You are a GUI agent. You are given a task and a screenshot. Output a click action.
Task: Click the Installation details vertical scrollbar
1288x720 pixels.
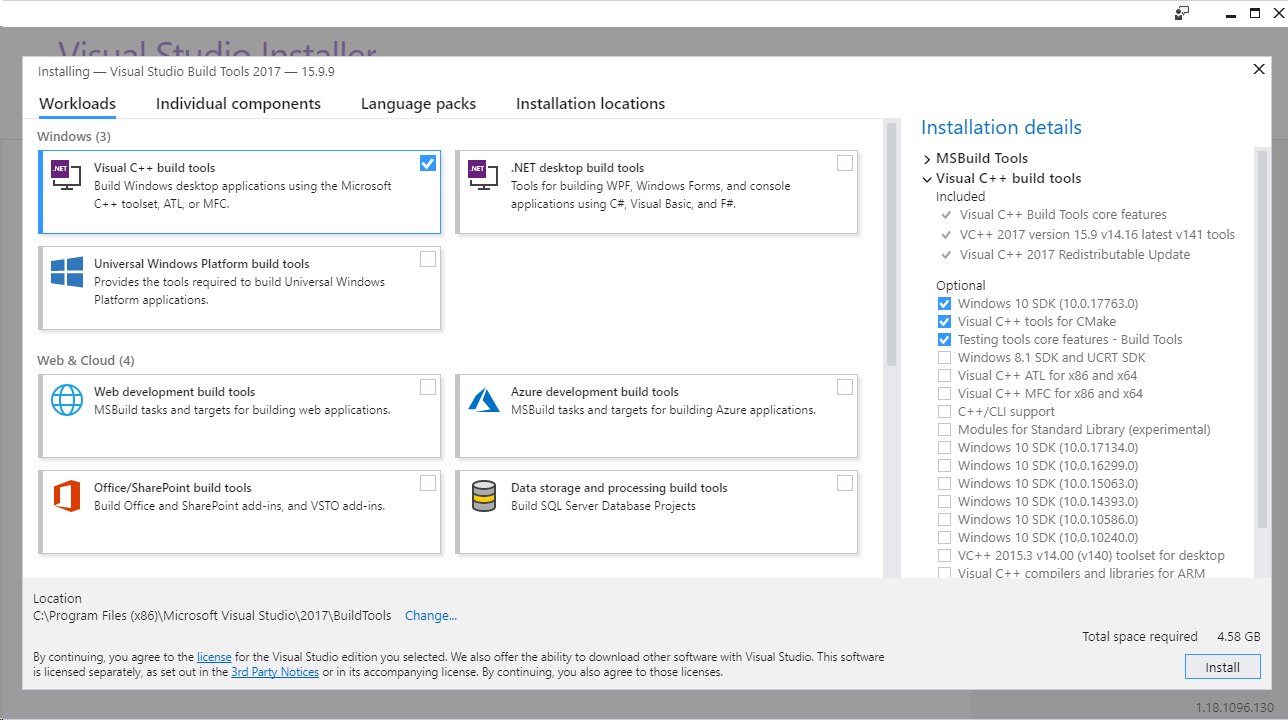(x=1260, y=340)
